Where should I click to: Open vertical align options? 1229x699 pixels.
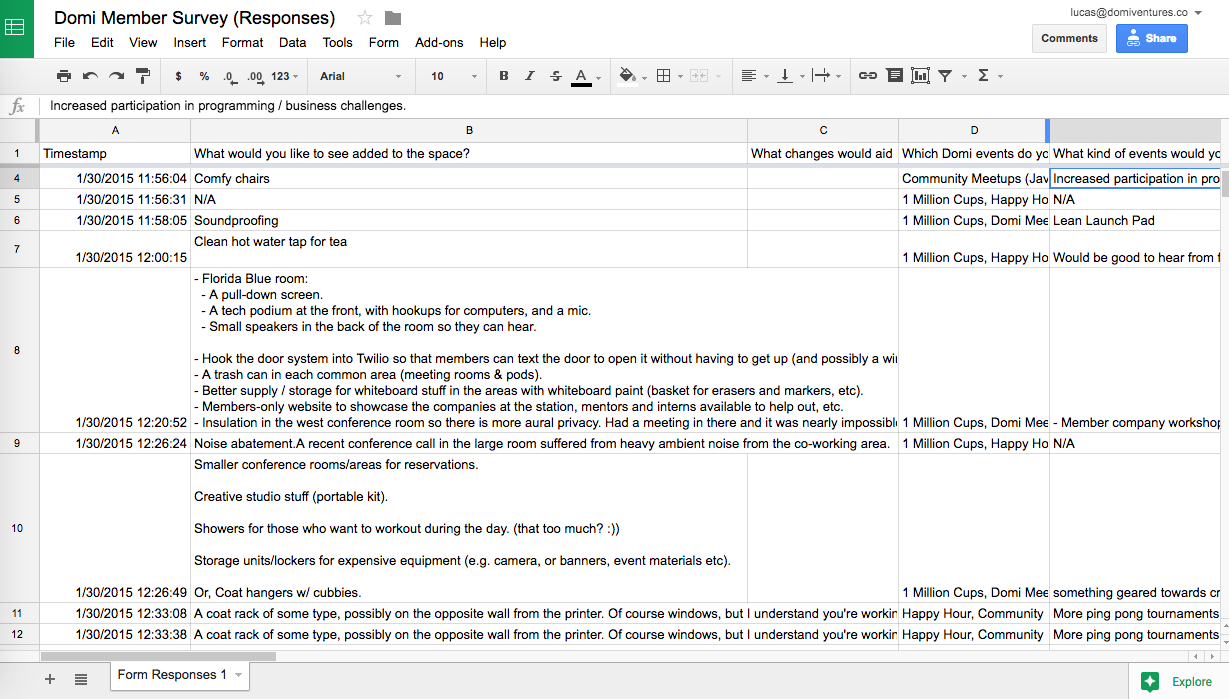[x=785, y=76]
